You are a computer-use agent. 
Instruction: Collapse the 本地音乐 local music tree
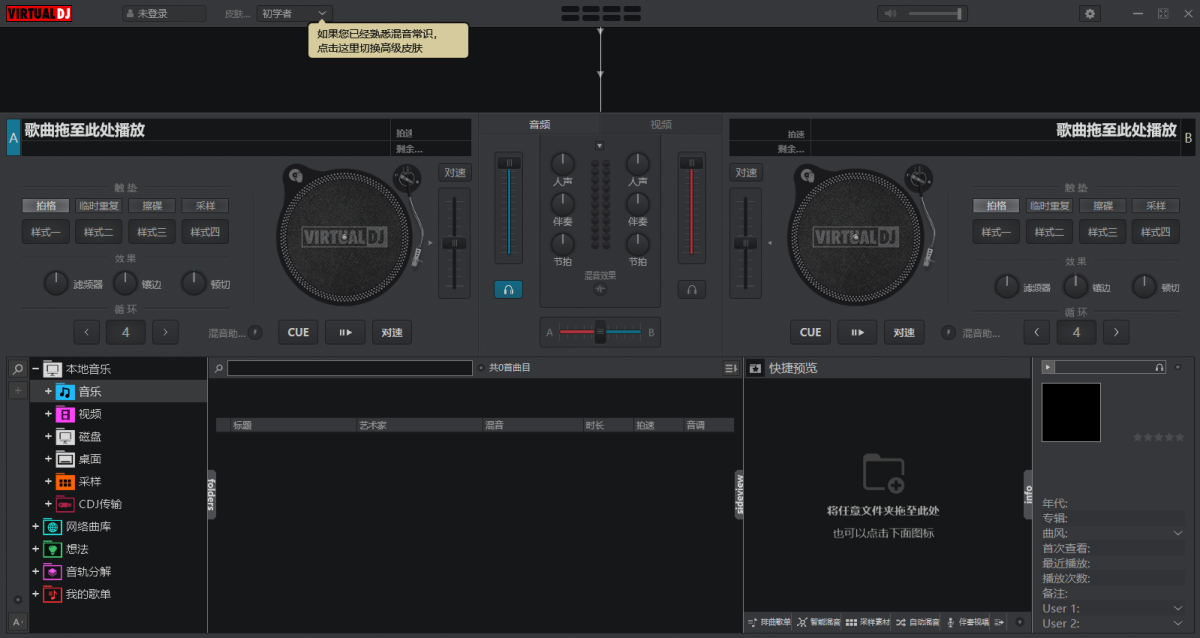tap(34, 368)
